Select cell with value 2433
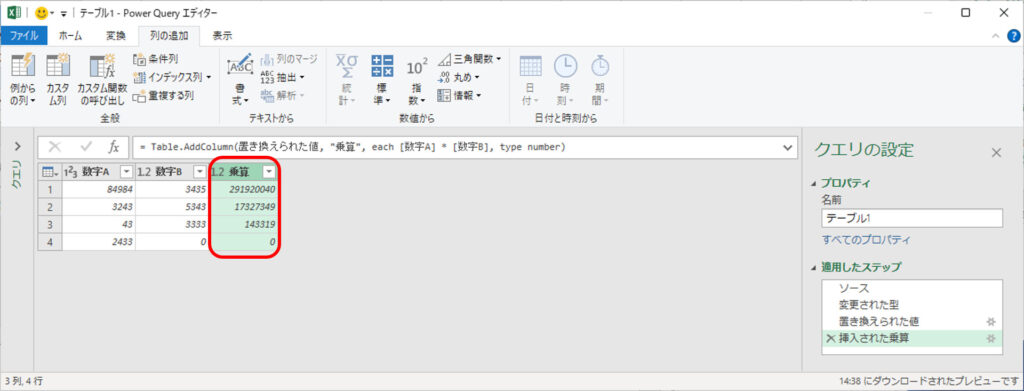Image resolution: width=1024 pixels, height=391 pixels. click(99, 242)
